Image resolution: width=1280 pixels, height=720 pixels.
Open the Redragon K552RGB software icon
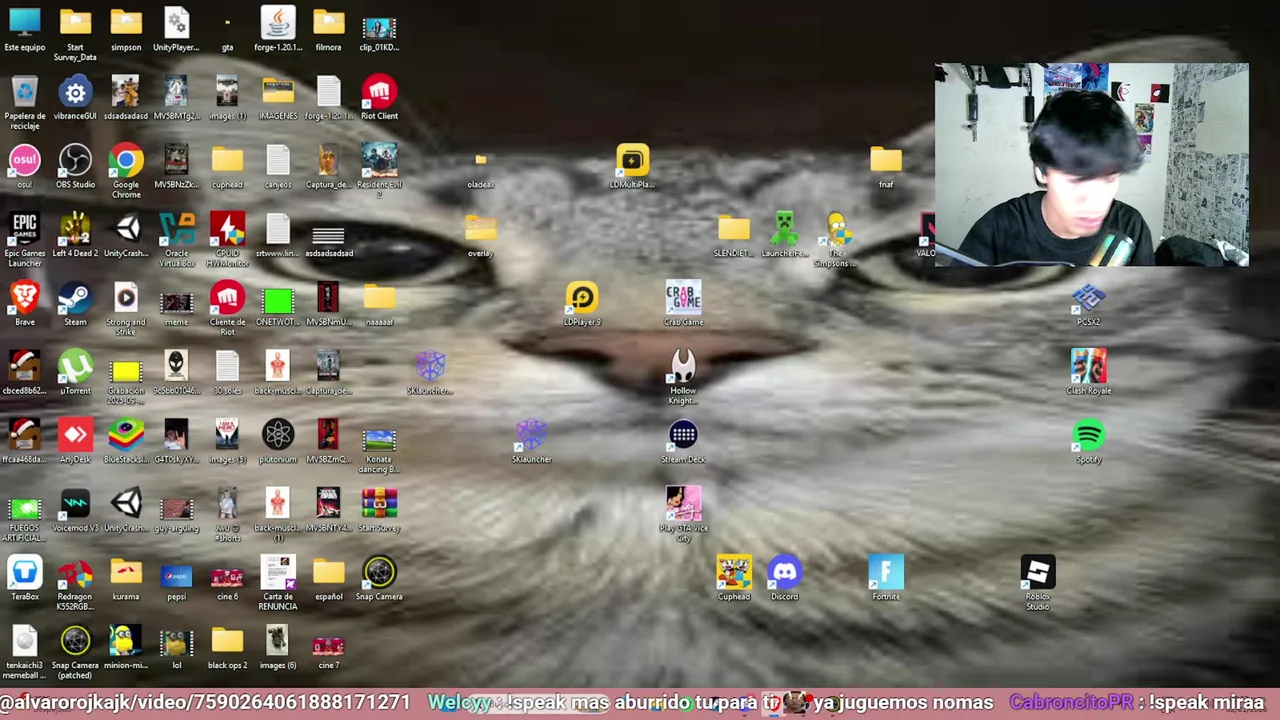click(76, 584)
